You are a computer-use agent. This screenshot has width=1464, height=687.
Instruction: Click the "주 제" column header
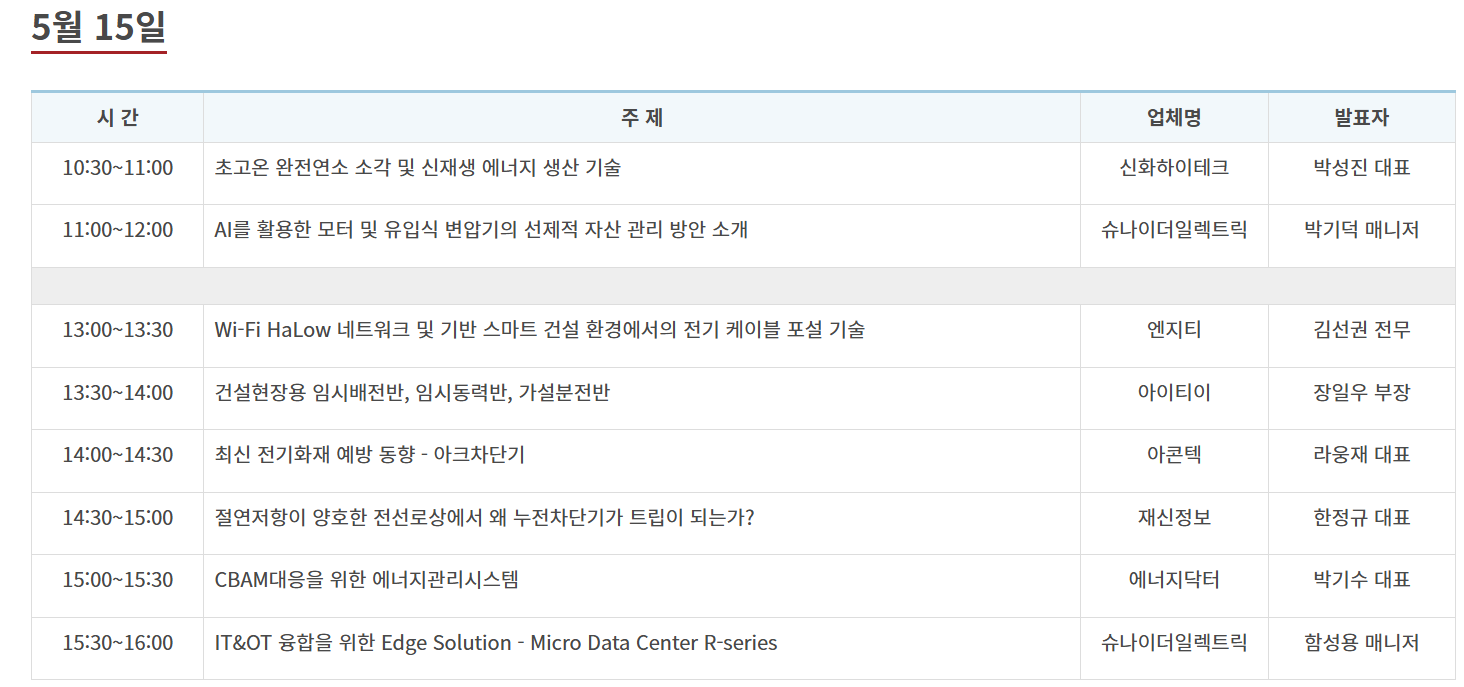click(x=641, y=118)
